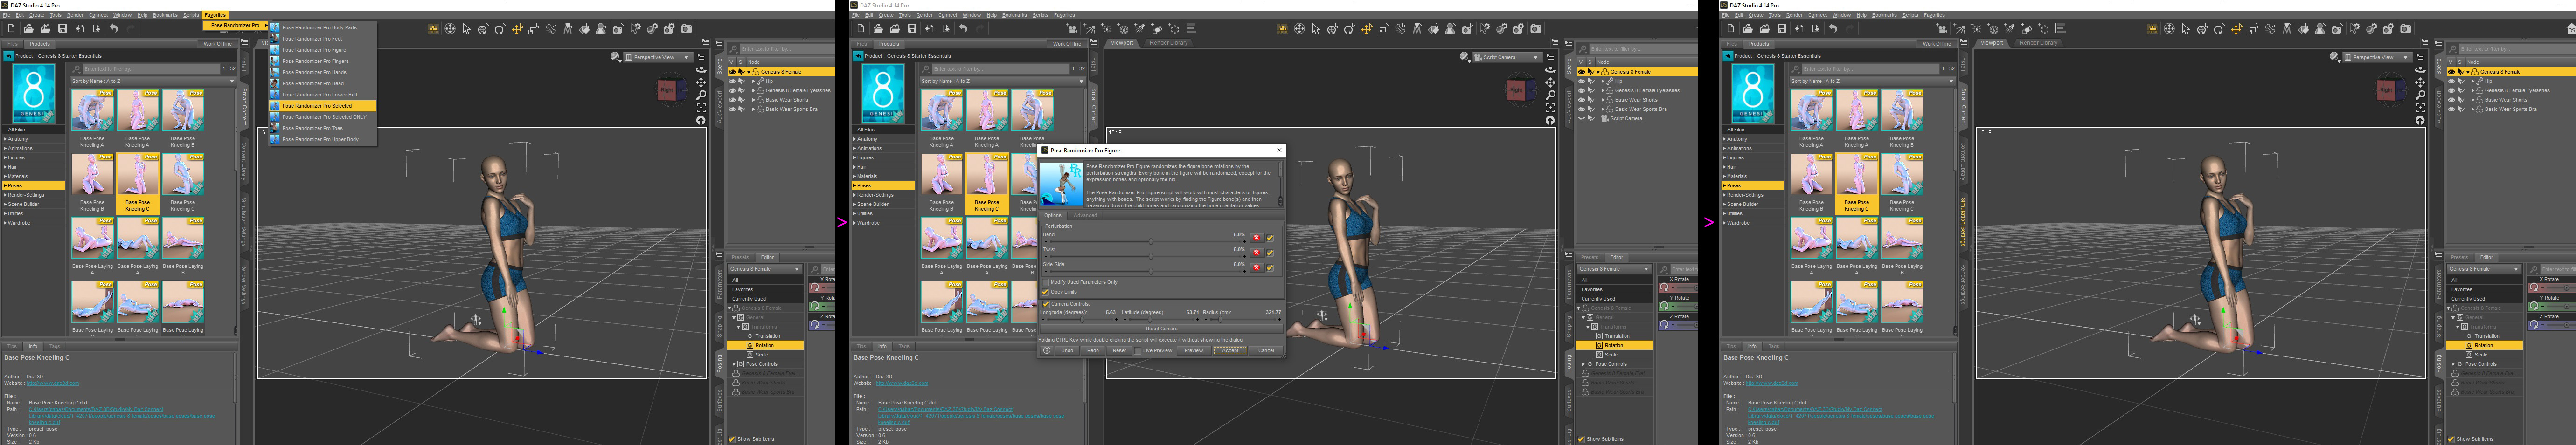Click the red reset icon beside Twist slider

[x=1256, y=253]
